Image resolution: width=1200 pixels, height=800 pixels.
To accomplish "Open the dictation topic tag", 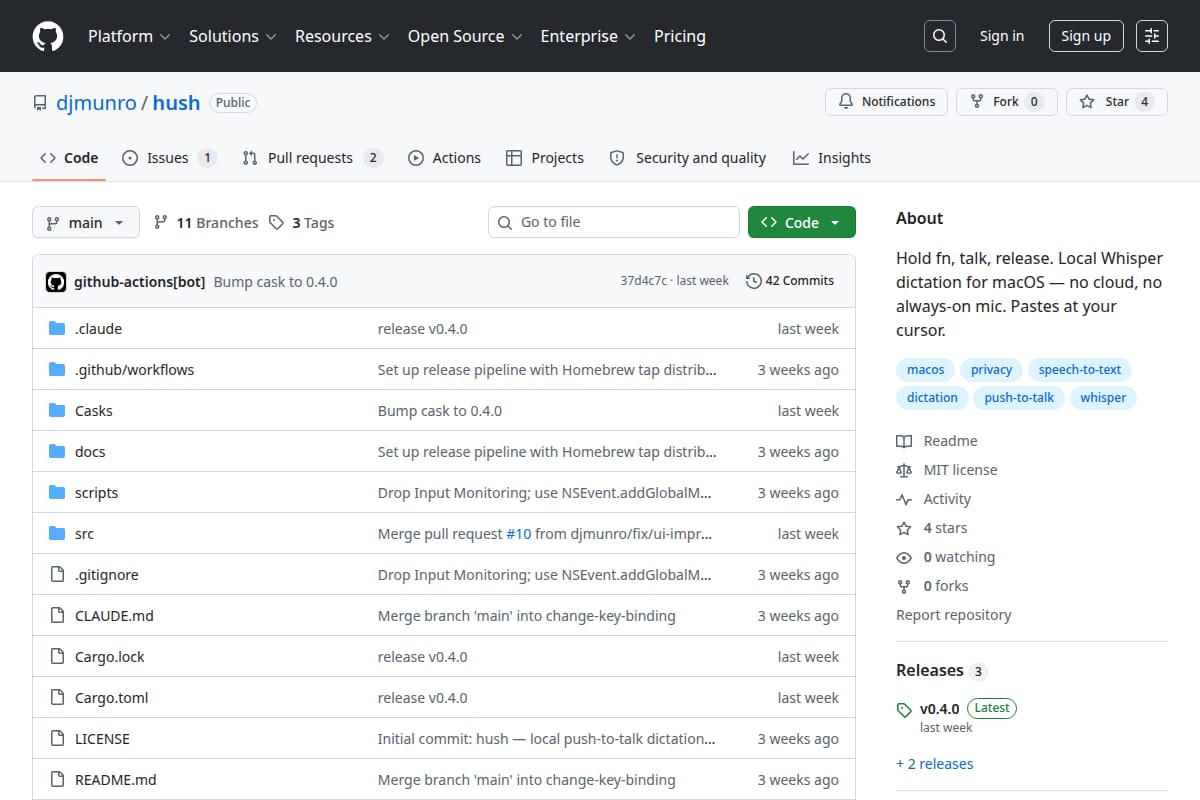I will tap(932, 398).
